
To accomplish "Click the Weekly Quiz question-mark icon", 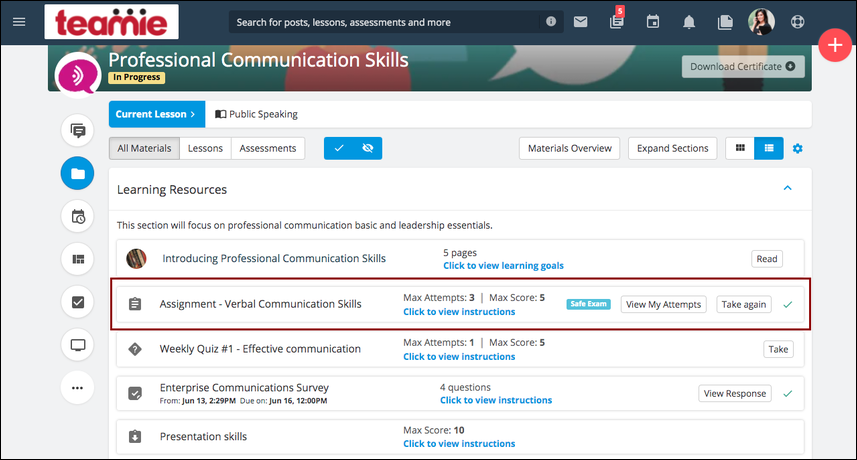I will coord(135,349).
